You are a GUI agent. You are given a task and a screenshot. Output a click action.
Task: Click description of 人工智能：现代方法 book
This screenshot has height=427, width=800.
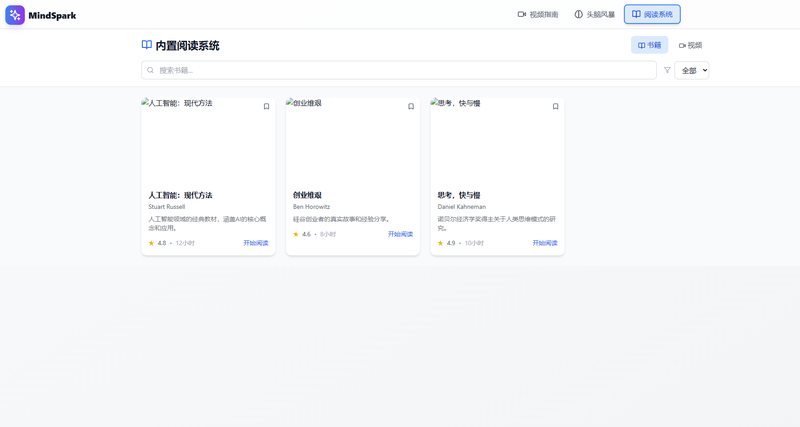[208, 223]
